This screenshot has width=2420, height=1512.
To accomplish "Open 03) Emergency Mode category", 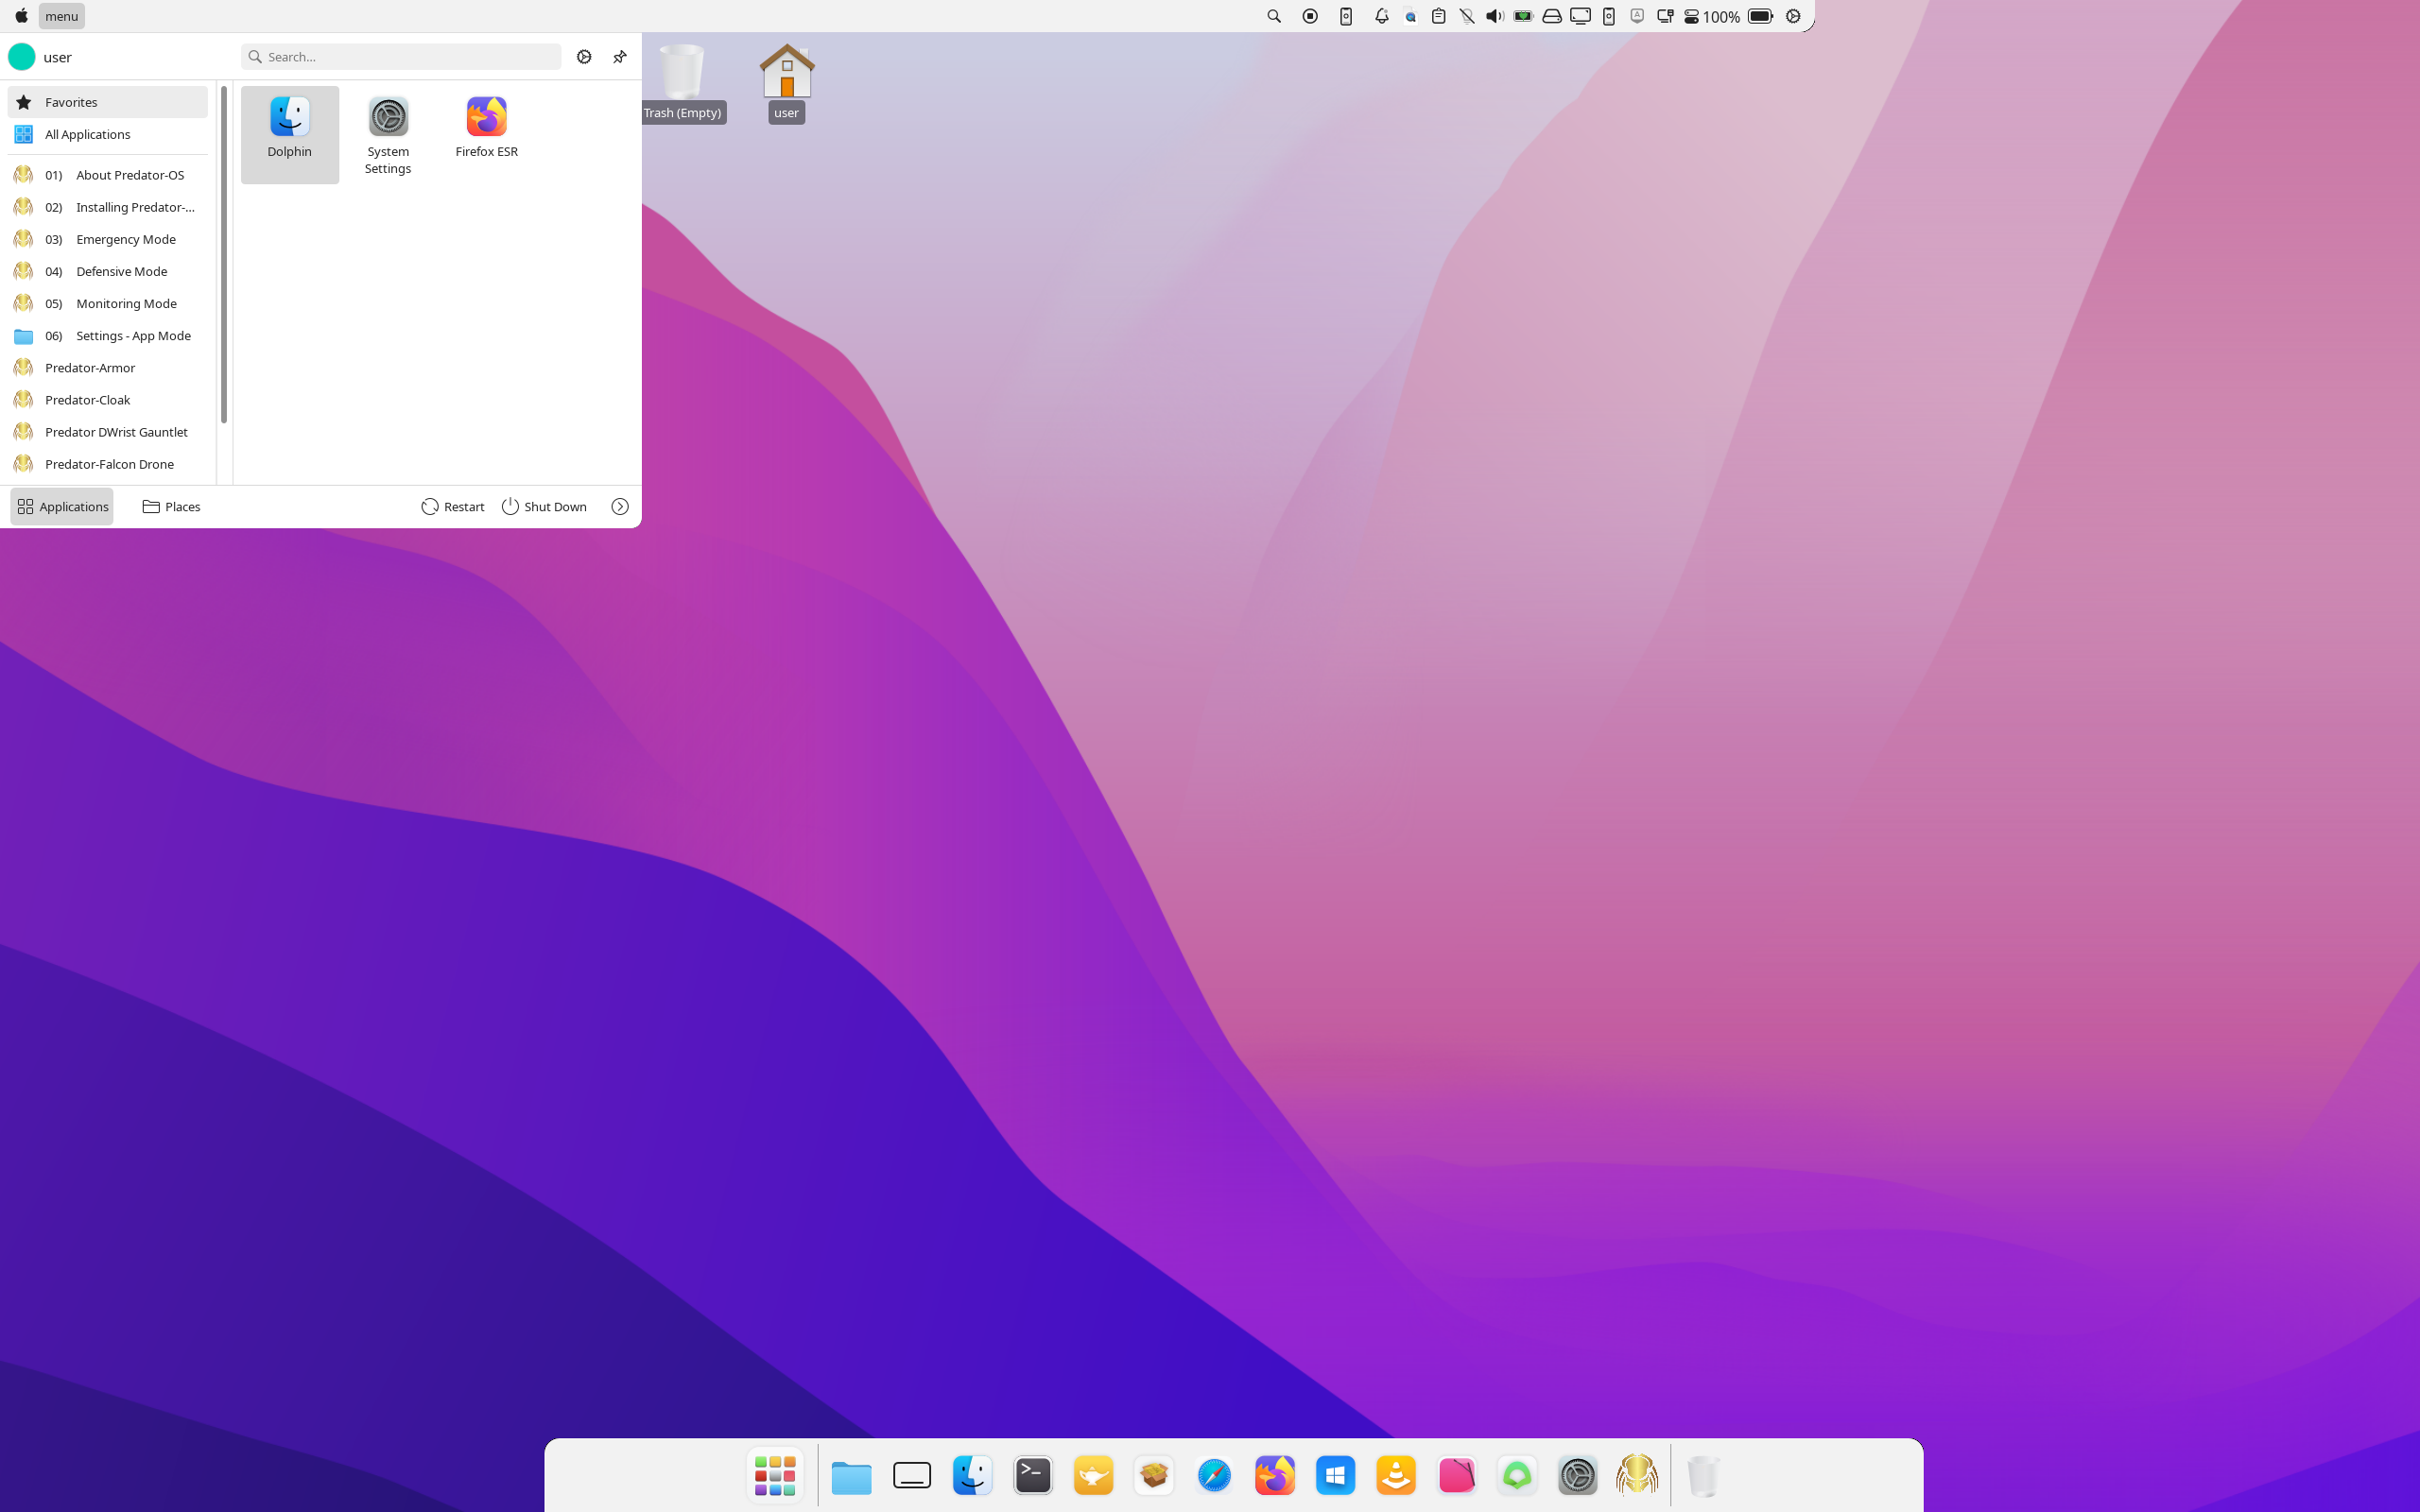I will [x=108, y=239].
